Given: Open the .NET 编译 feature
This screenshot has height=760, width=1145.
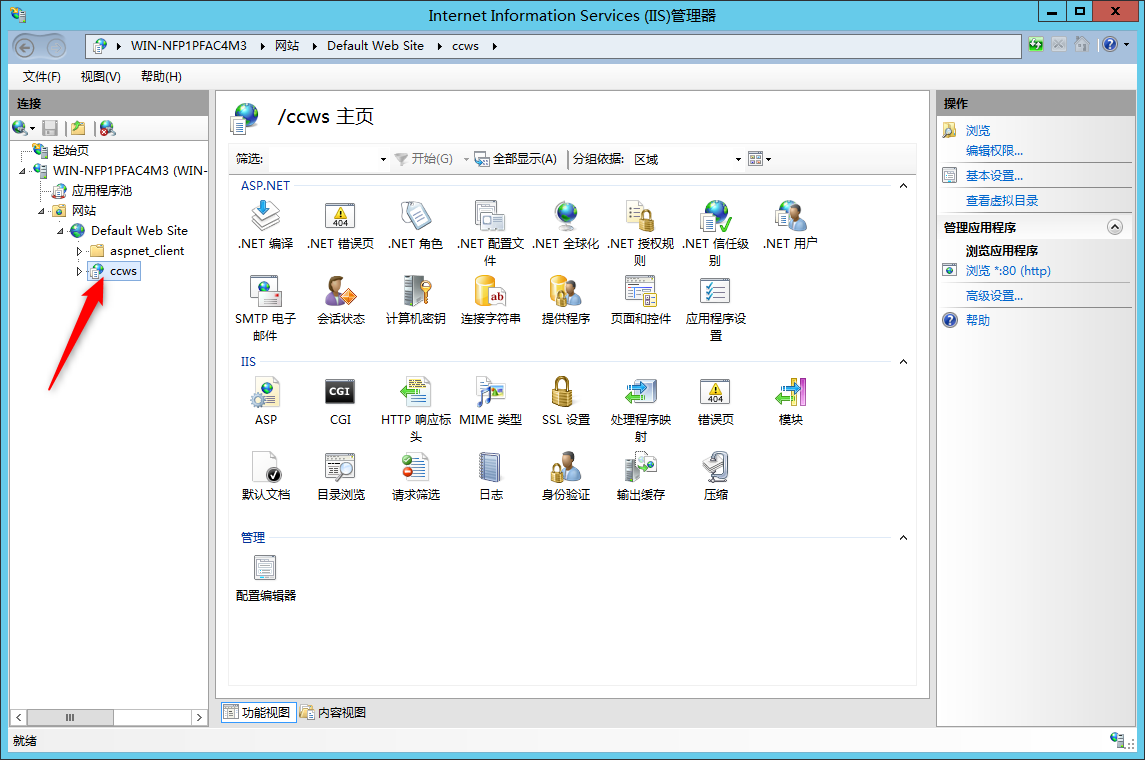Looking at the screenshot, I should coord(265,226).
